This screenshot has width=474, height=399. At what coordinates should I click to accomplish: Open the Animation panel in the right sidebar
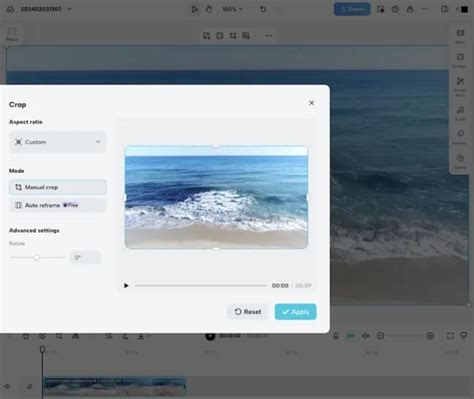coord(460,137)
